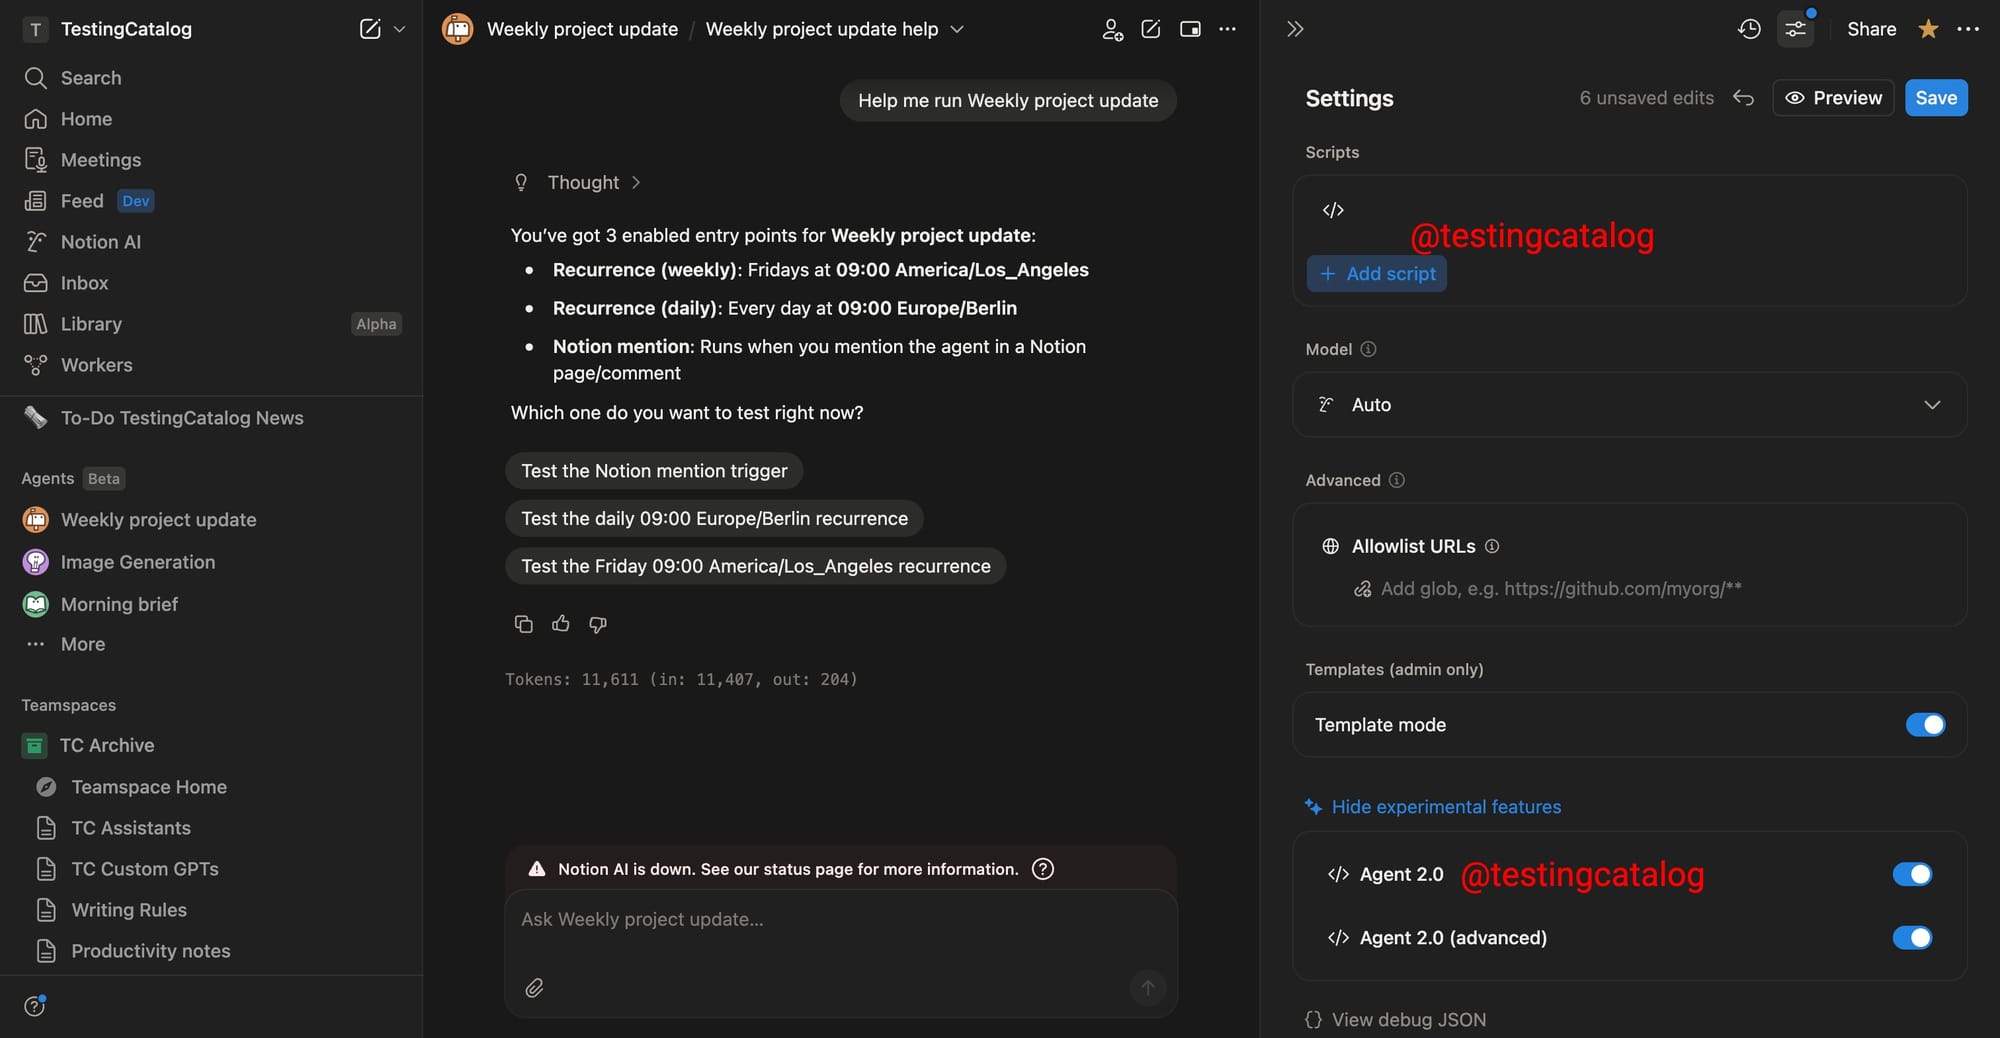Click the thumbs up feedback icon
The height and width of the screenshot is (1038, 2000).
560,624
